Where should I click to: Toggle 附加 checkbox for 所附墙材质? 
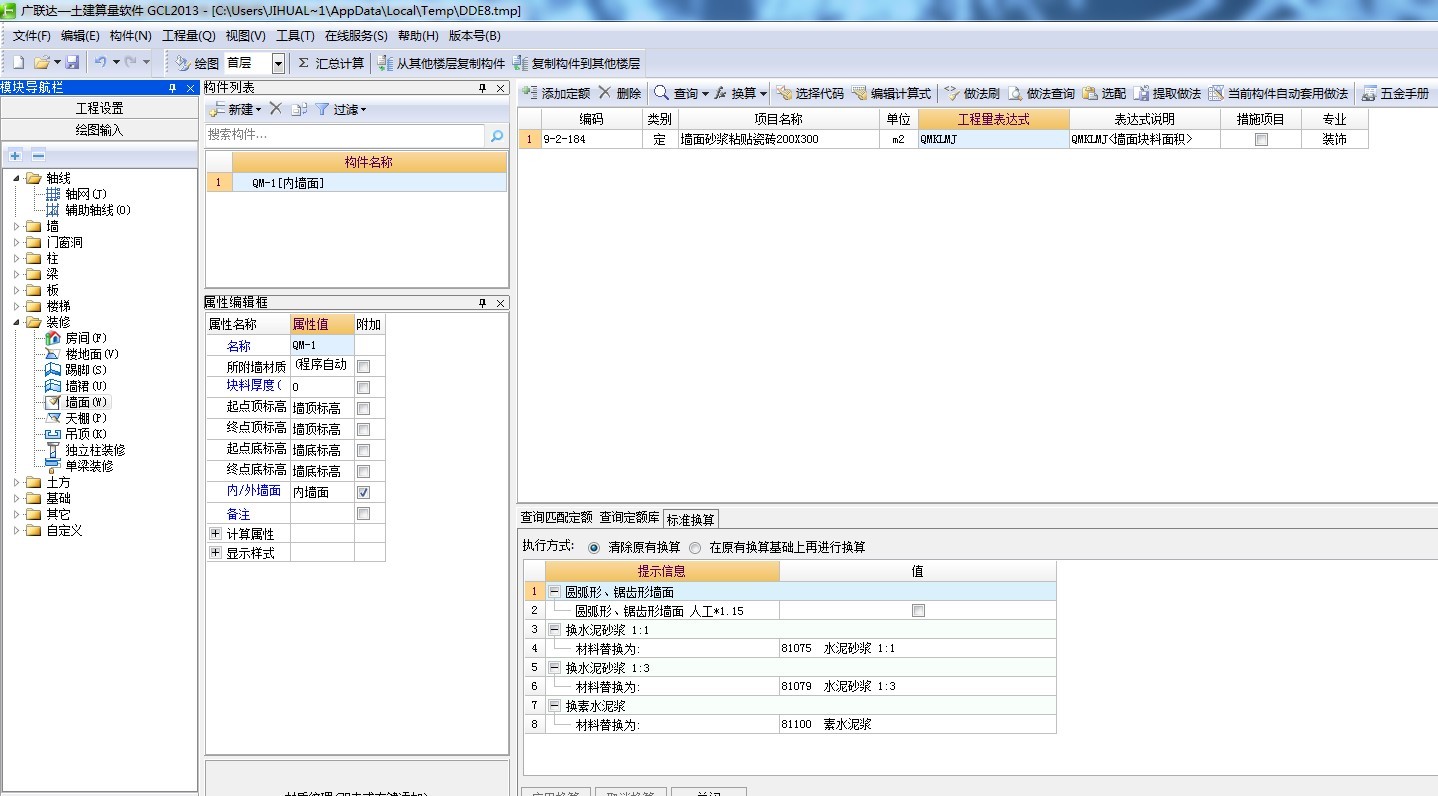click(x=364, y=366)
